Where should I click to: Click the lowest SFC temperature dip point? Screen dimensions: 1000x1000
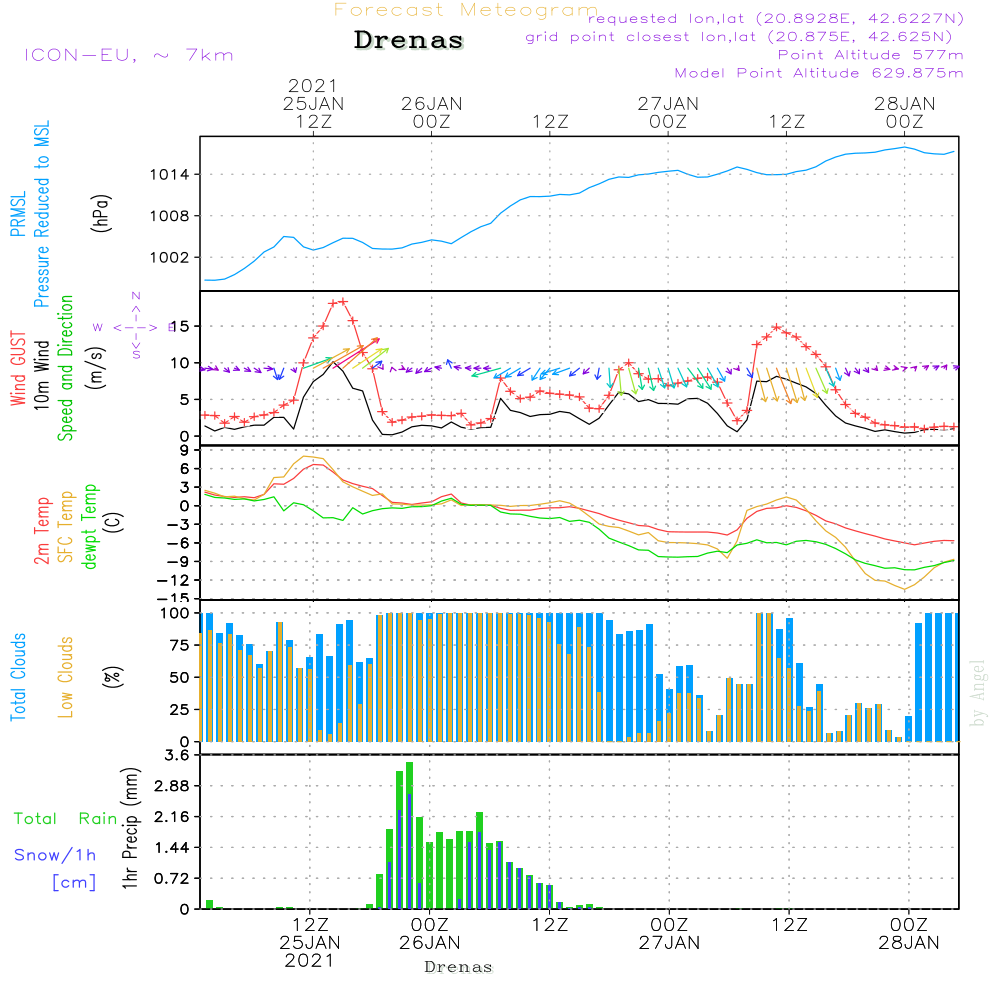pyautogui.click(x=904, y=589)
